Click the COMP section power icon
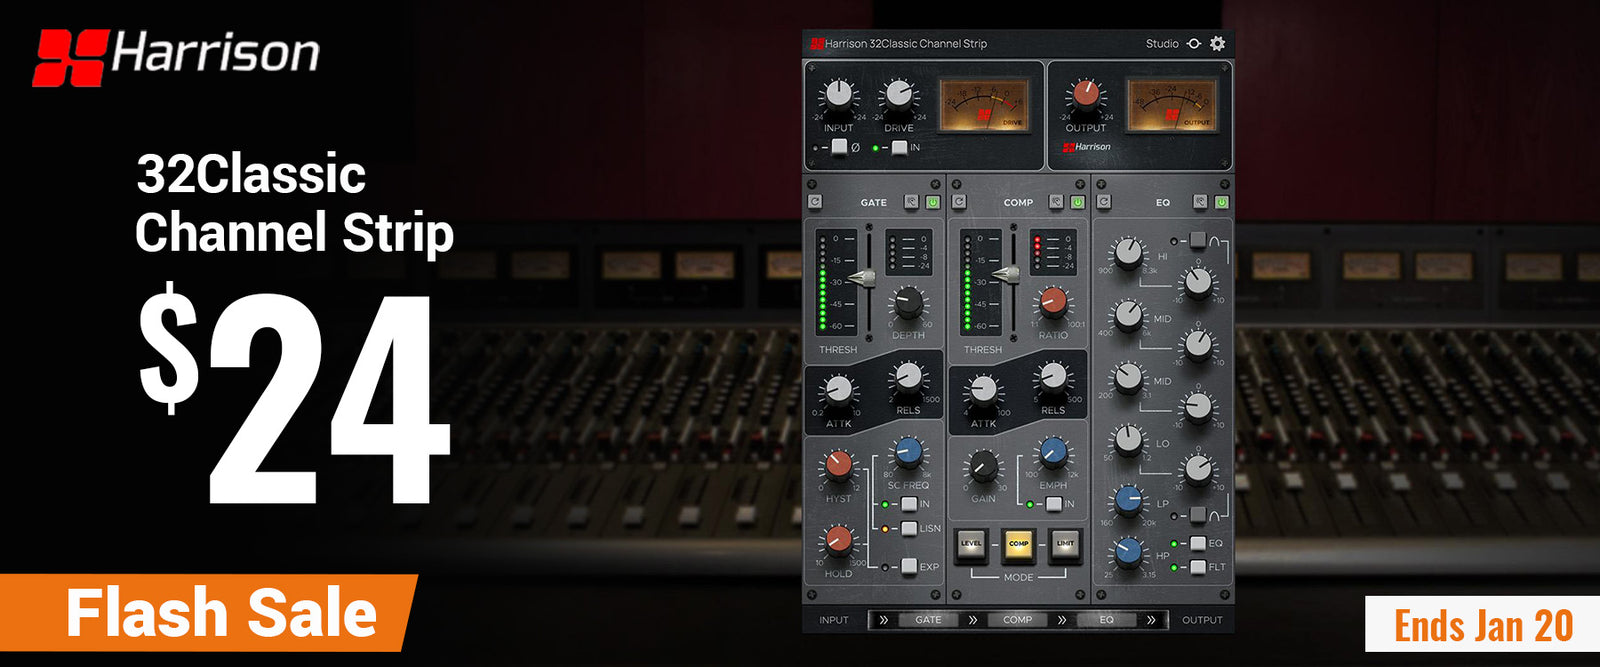 coord(1077,202)
